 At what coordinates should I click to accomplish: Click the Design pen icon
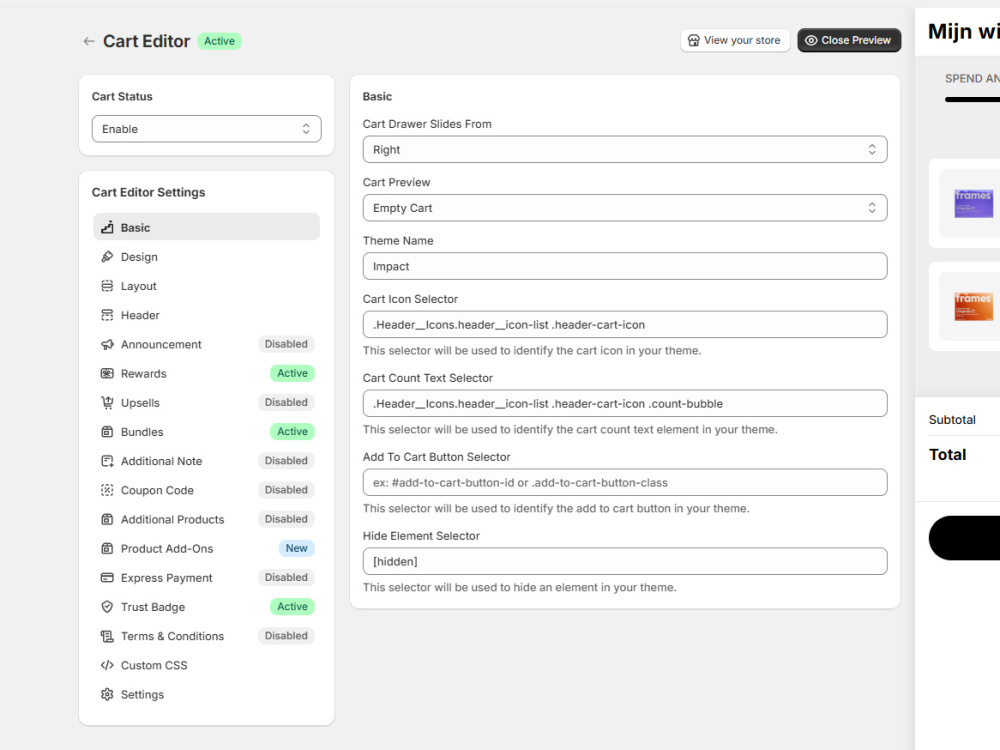(107, 257)
